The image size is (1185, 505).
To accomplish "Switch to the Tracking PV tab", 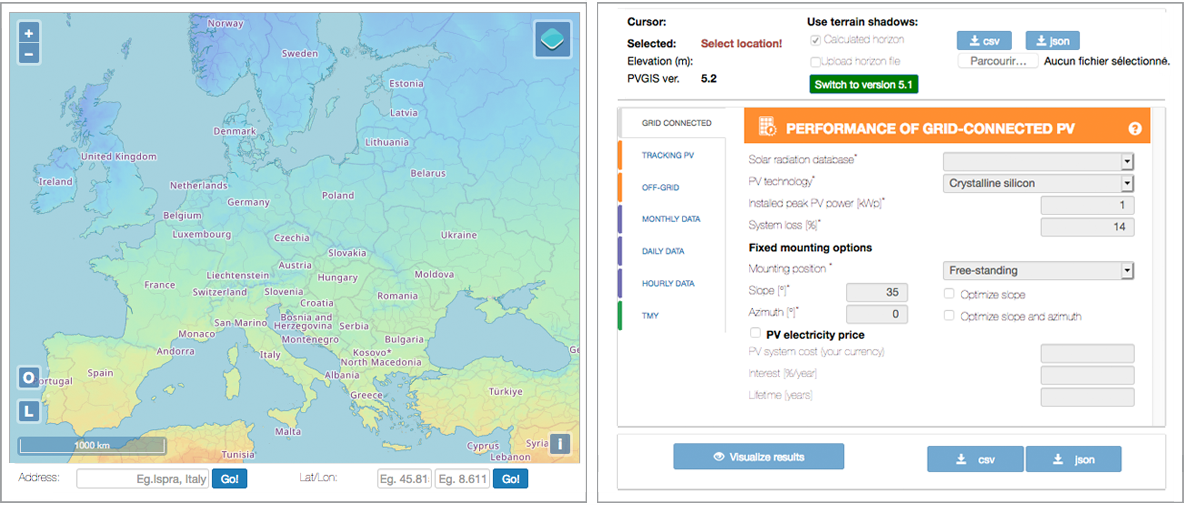I will click(668, 155).
